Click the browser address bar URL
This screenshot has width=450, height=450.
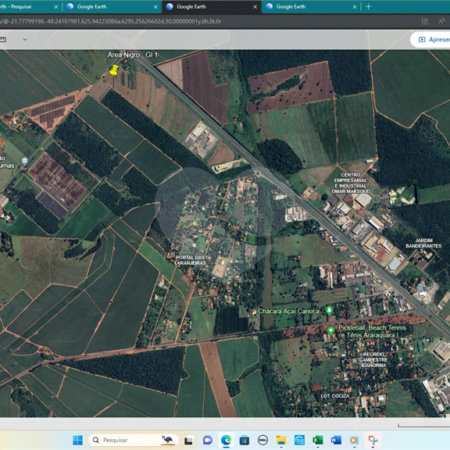110,21
